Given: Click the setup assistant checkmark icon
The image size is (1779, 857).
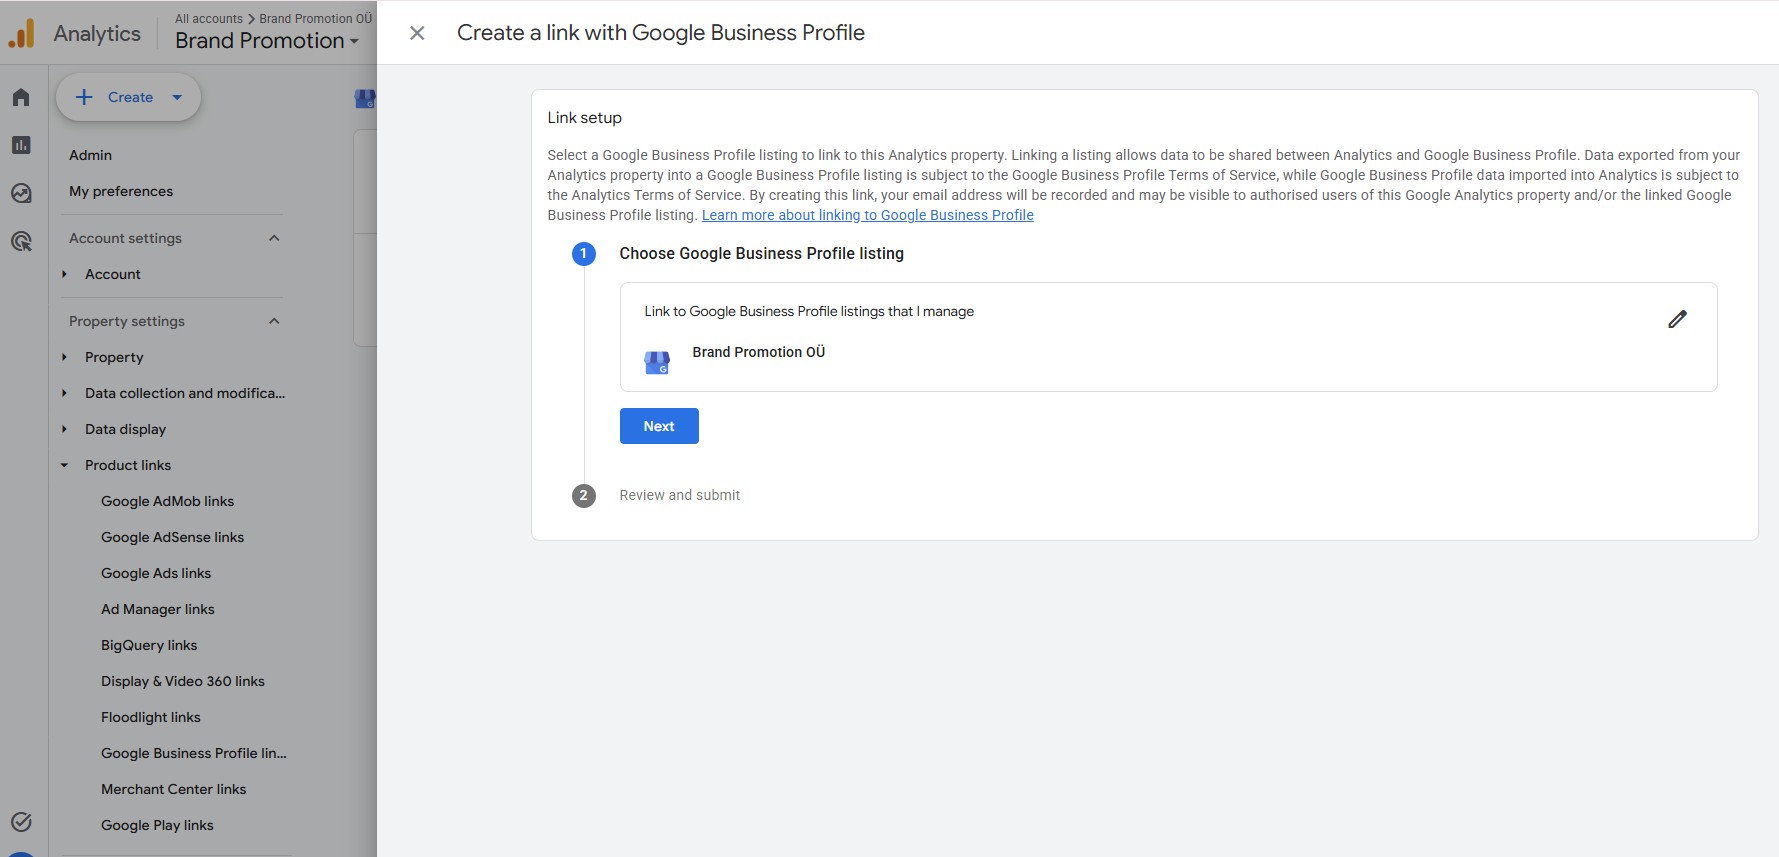Looking at the screenshot, I should click(21, 822).
